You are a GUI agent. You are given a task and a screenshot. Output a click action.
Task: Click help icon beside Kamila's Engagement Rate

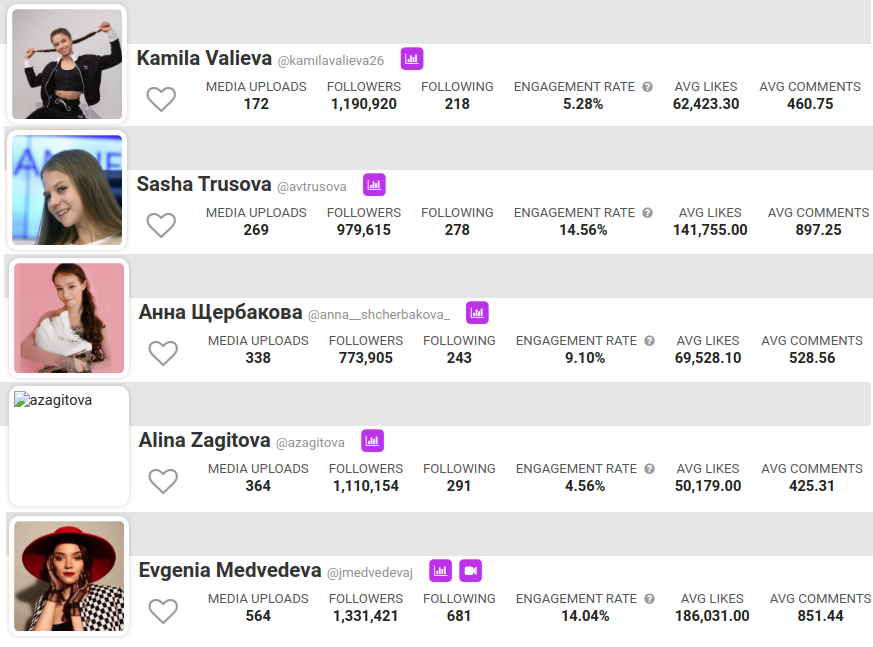(x=647, y=87)
